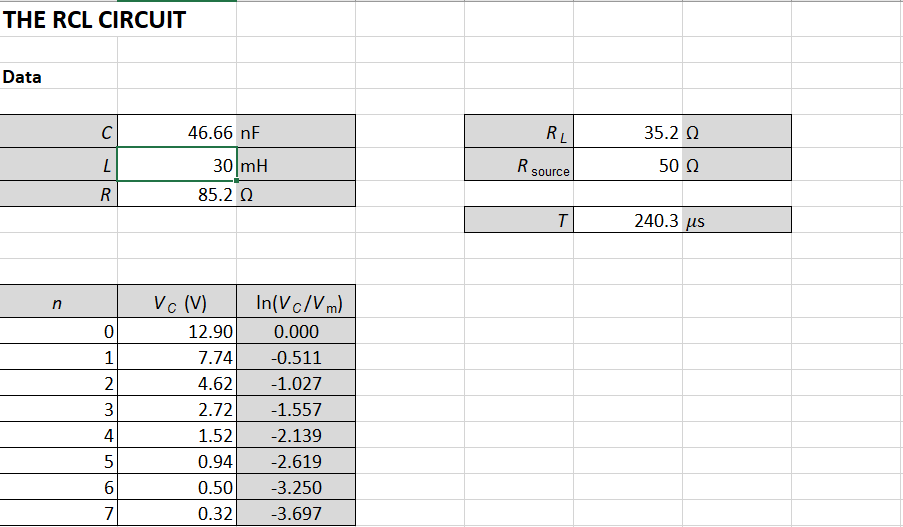This screenshot has width=903, height=527.
Task: Select the log cell -2.619
Action: pyautogui.click(x=296, y=461)
